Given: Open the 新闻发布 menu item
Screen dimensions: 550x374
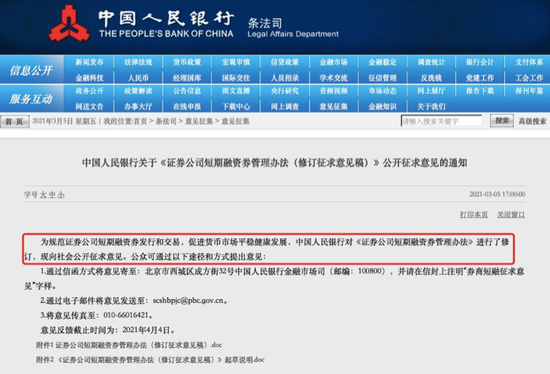Looking at the screenshot, I should pos(89,62).
